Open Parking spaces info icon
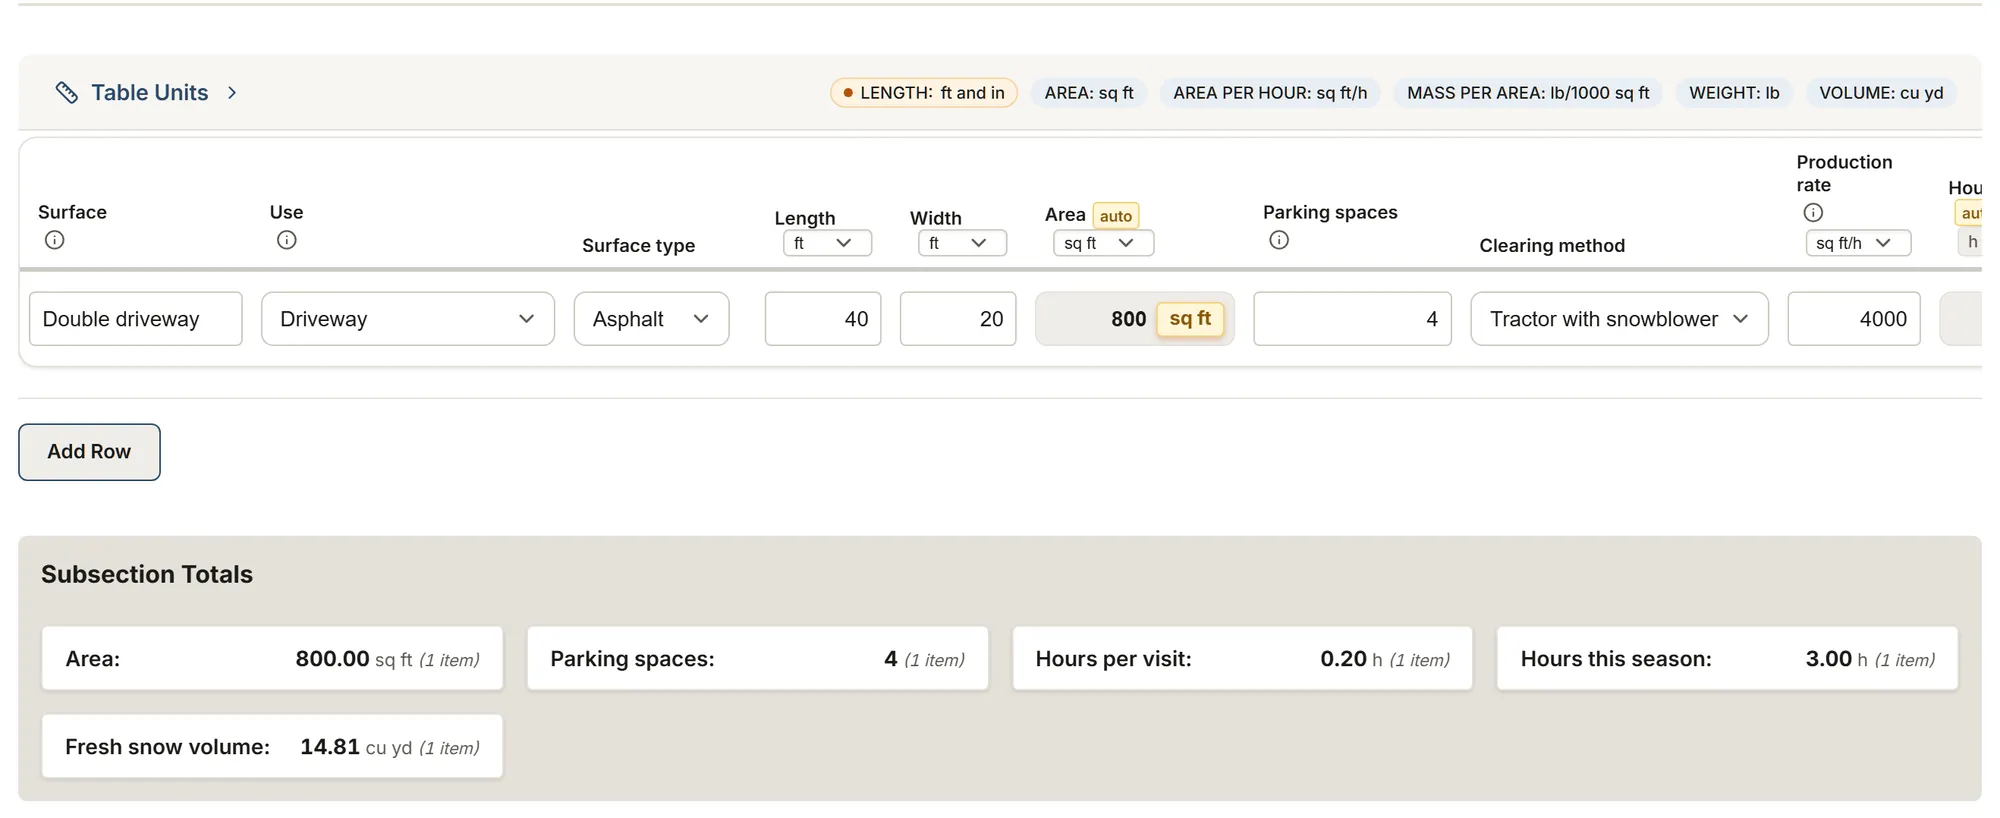 [x=1279, y=240]
